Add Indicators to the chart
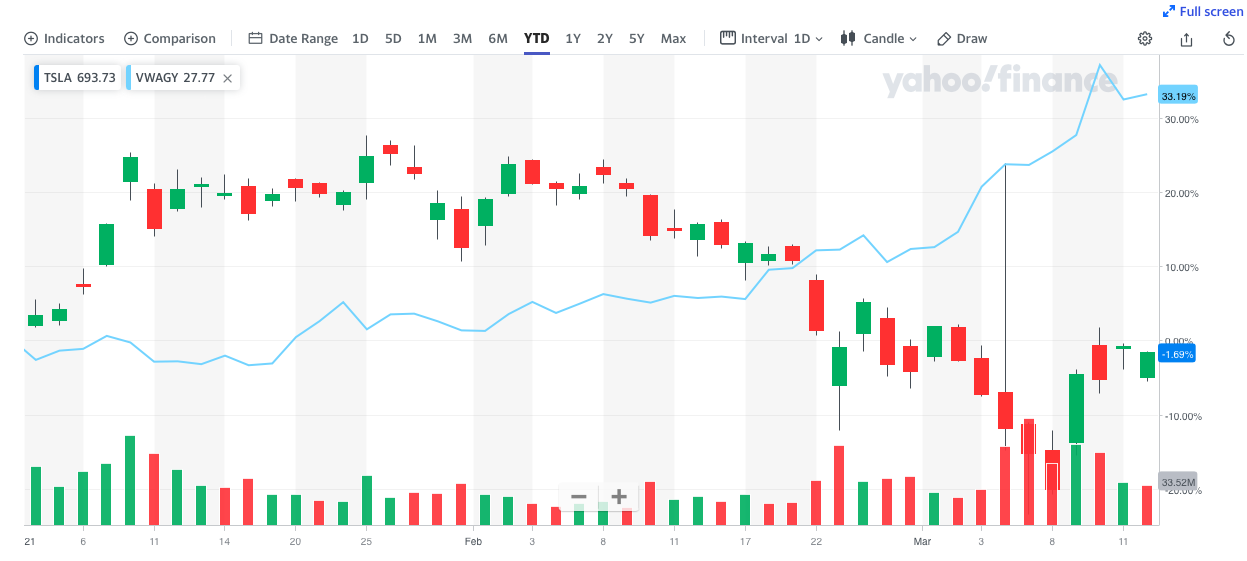This screenshot has width=1247, height=561. point(64,39)
